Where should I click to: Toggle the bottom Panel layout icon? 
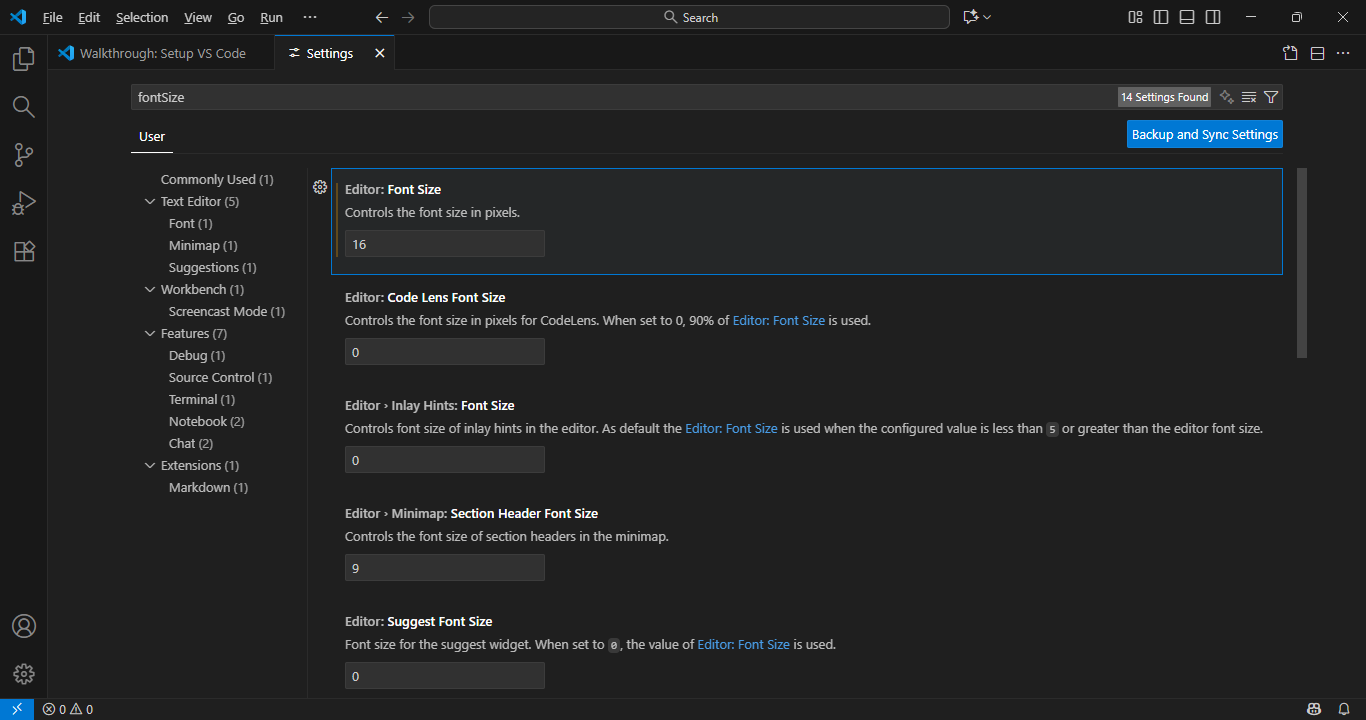click(x=1187, y=17)
